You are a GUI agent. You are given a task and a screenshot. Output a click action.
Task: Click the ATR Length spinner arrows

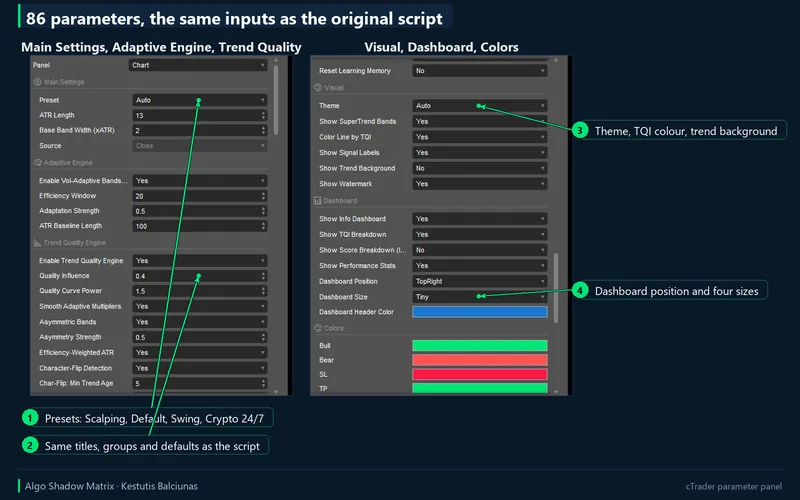(x=263, y=115)
